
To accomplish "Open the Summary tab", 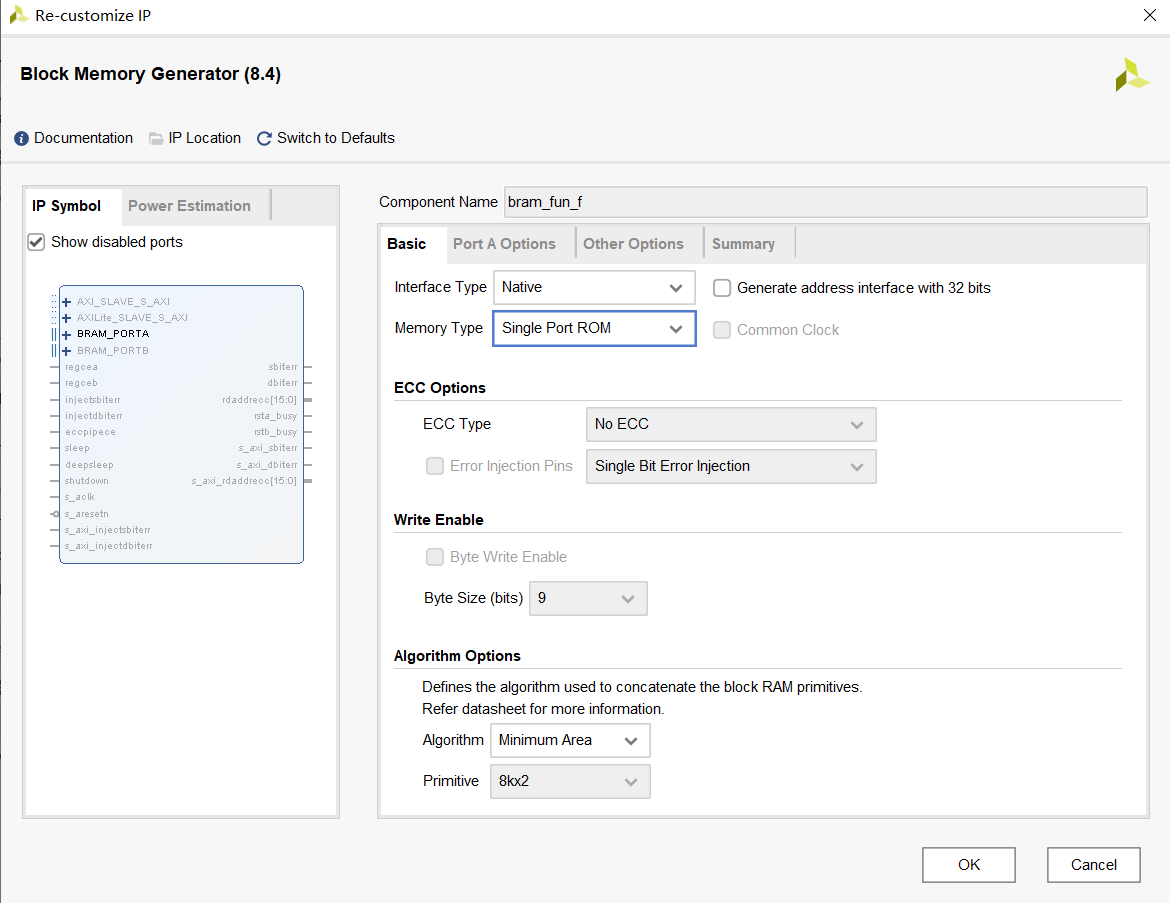I will click(743, 244).
